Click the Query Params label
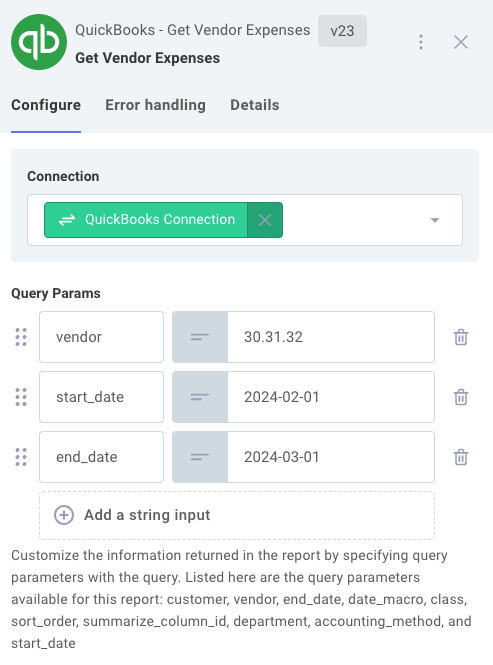 tap(56, 293)
